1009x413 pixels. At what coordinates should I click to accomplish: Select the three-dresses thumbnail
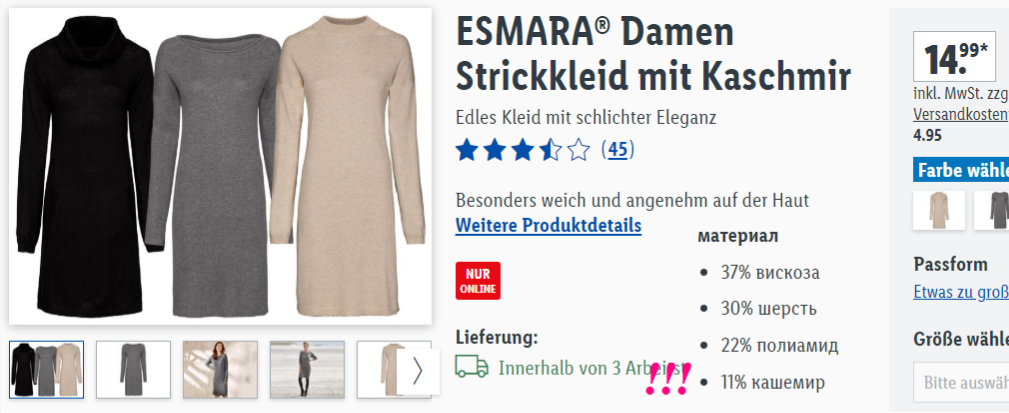tap(47, 370)
